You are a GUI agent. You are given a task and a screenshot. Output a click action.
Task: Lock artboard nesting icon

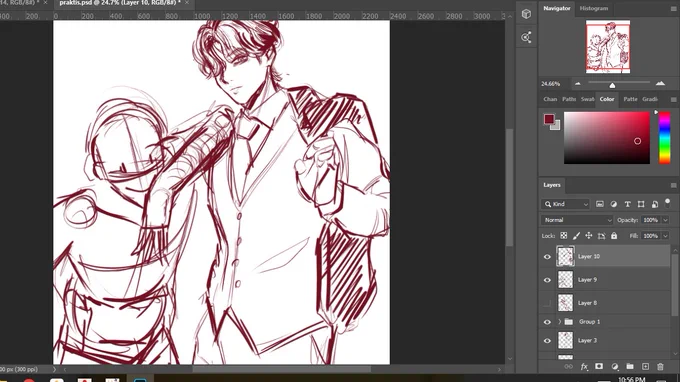(601, 236)
